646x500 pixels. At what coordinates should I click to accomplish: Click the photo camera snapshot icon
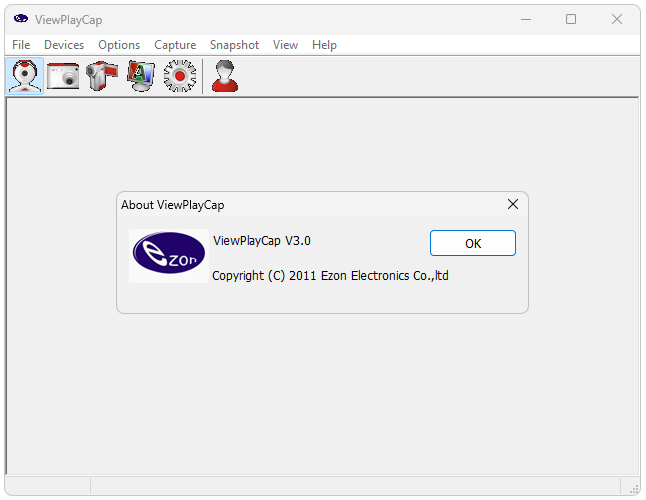click(x=63, y=76)
